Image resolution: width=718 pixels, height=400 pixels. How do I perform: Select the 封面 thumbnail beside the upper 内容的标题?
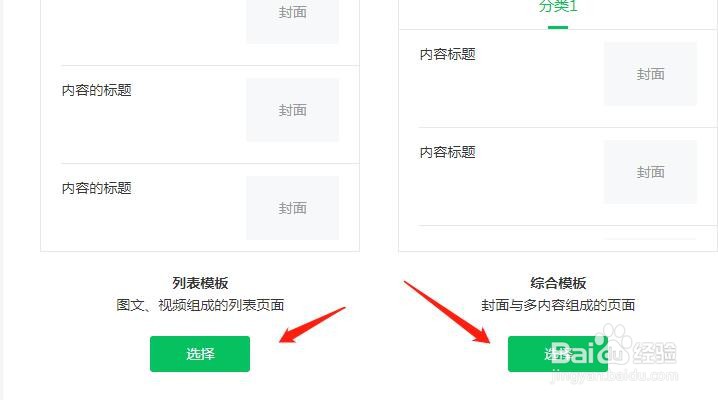[x=293, y=110]
